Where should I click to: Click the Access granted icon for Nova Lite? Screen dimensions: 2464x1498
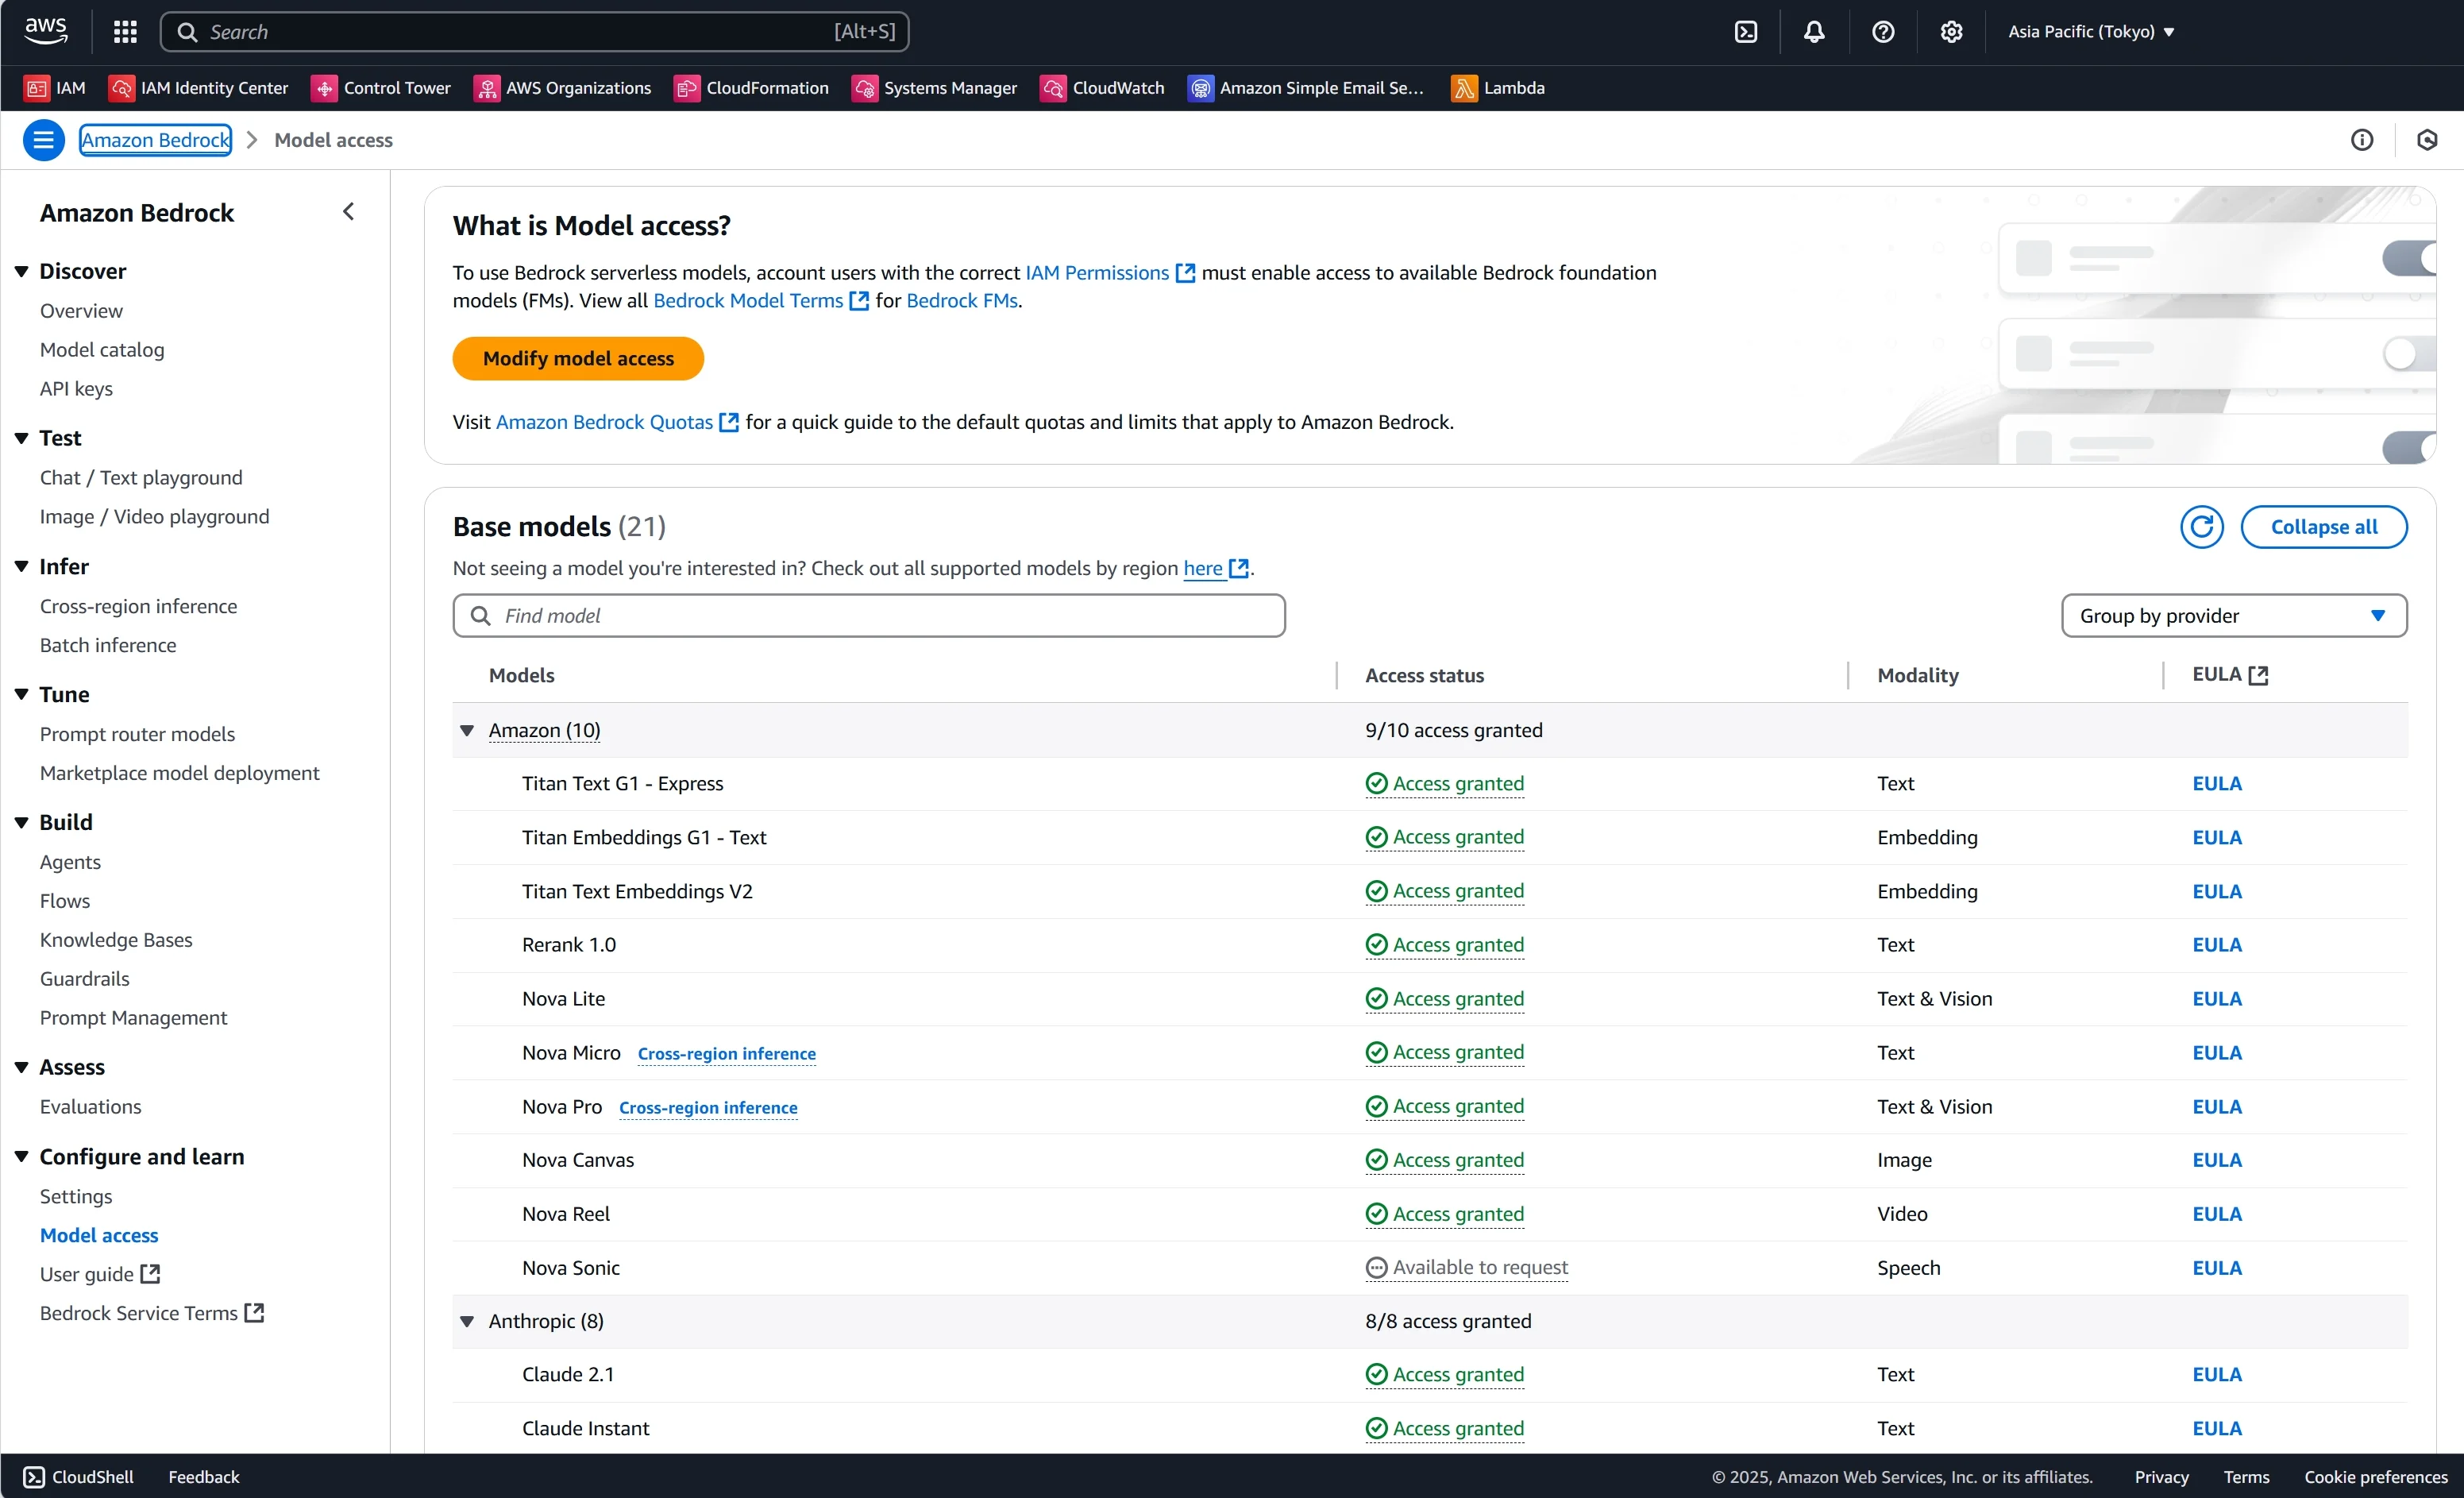click(1377, 999)
